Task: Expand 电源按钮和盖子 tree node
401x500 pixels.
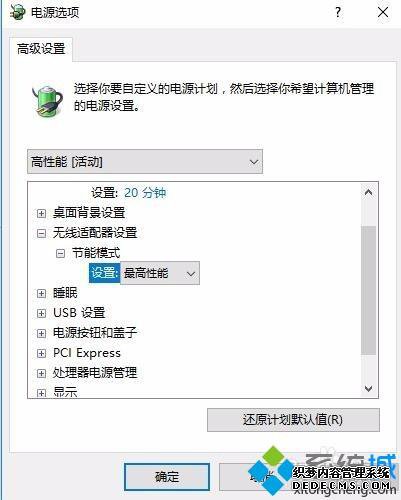Action: tap(41, 333)
